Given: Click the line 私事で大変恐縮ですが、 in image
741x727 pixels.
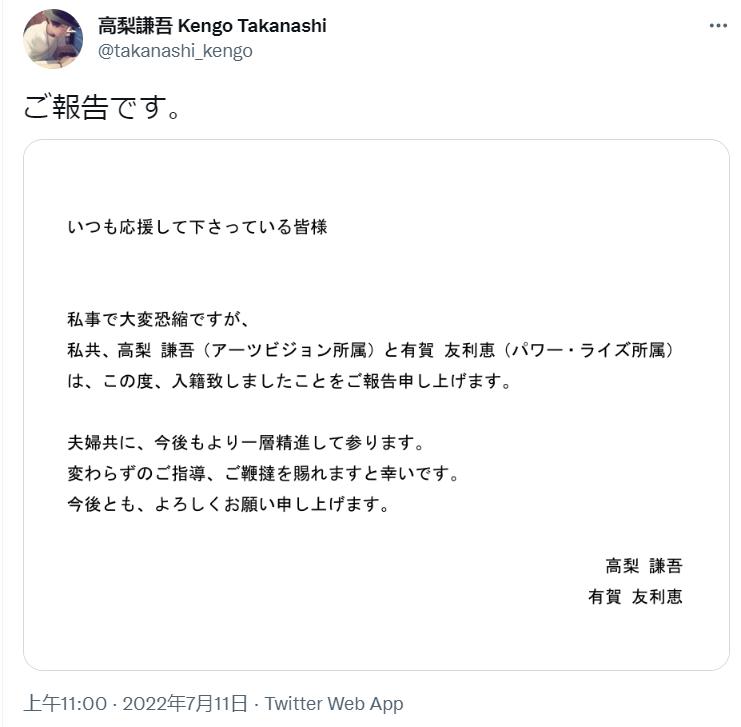Looking at the screenshot, I should (x=164, y=320).
